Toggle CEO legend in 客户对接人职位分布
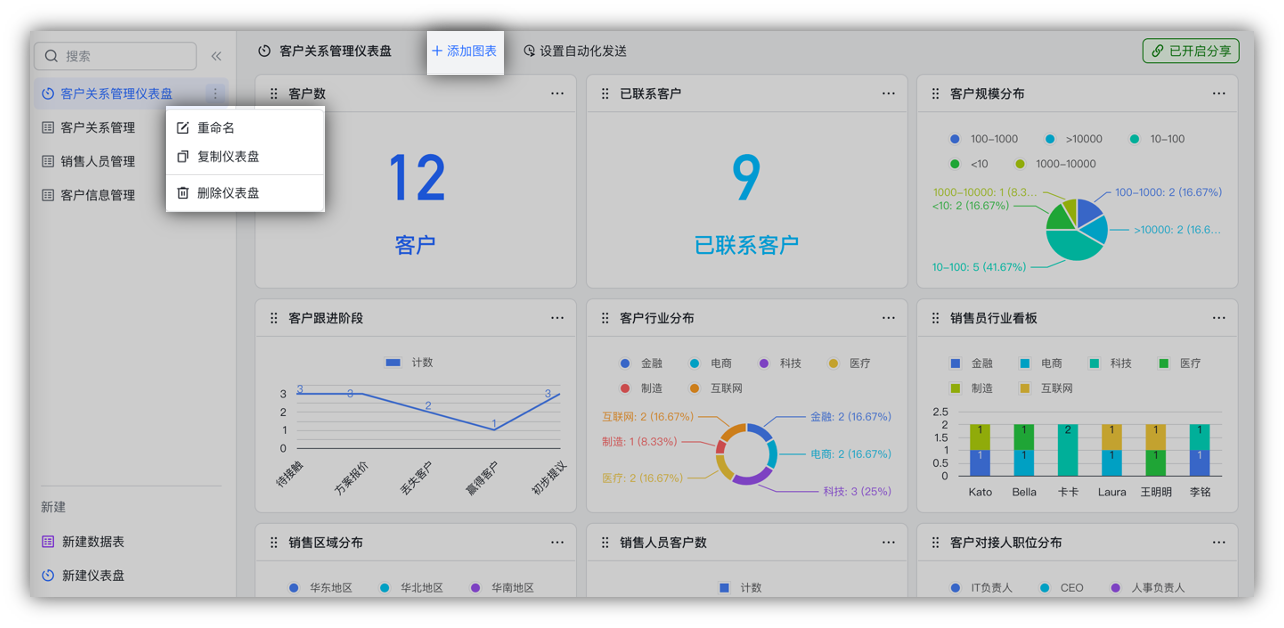This screenshot has height=628, width=1284. point(1061,588)
